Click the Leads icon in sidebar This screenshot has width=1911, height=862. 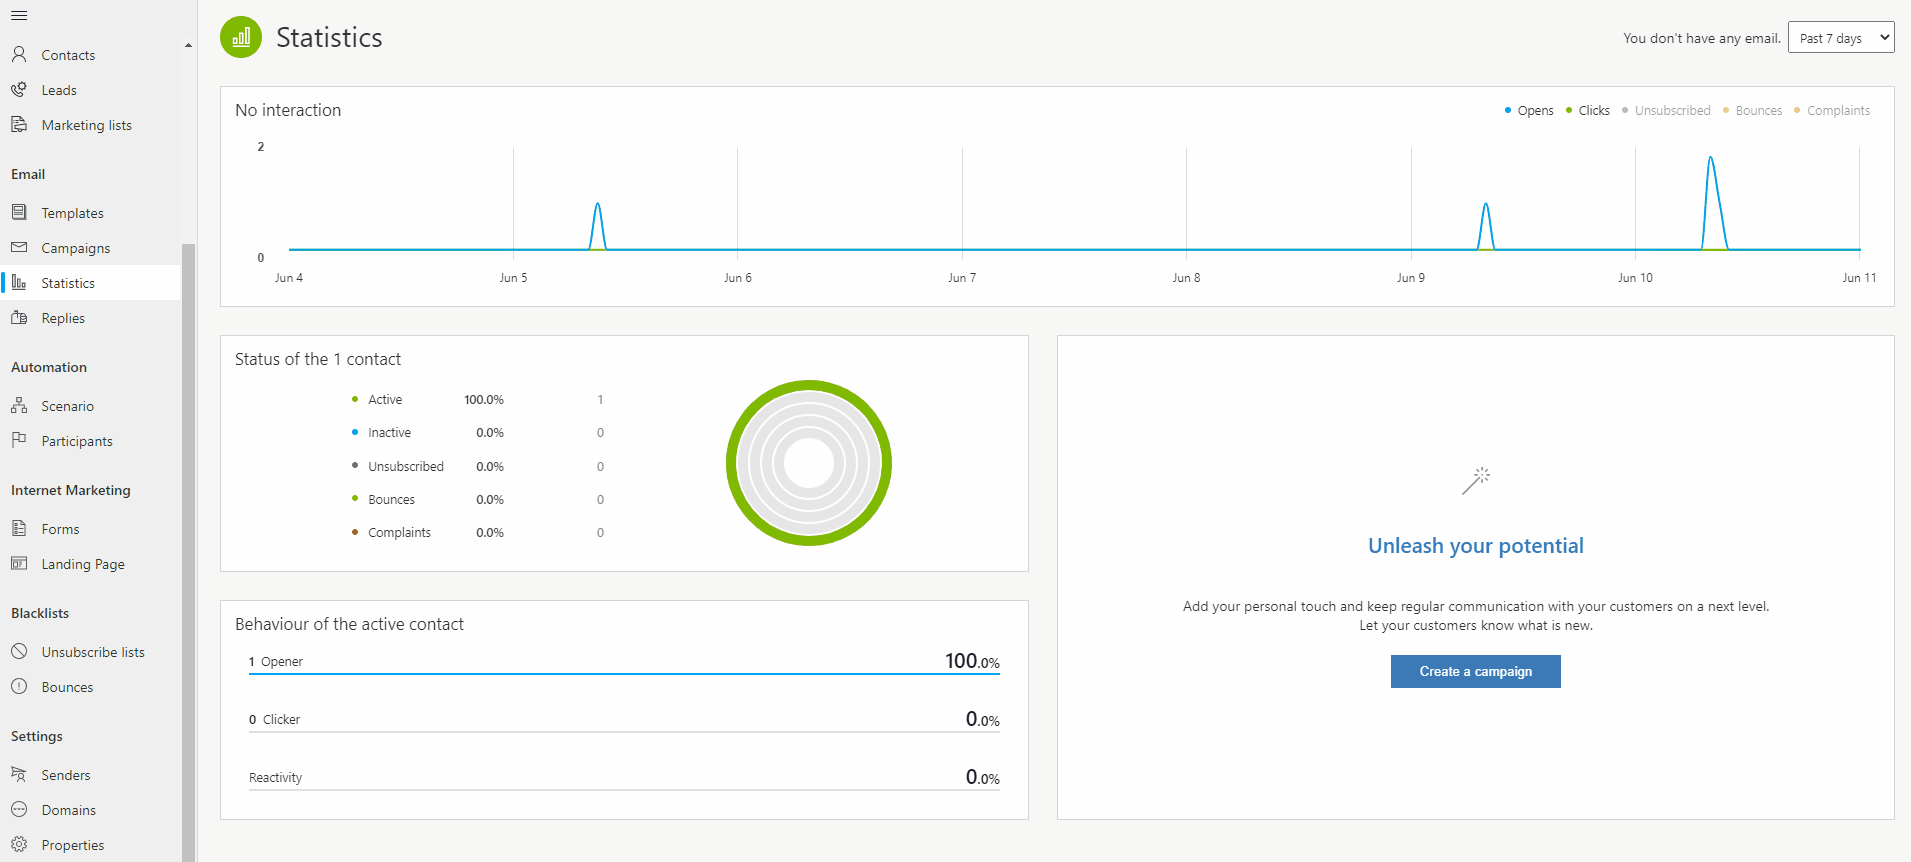pos(19,90)
